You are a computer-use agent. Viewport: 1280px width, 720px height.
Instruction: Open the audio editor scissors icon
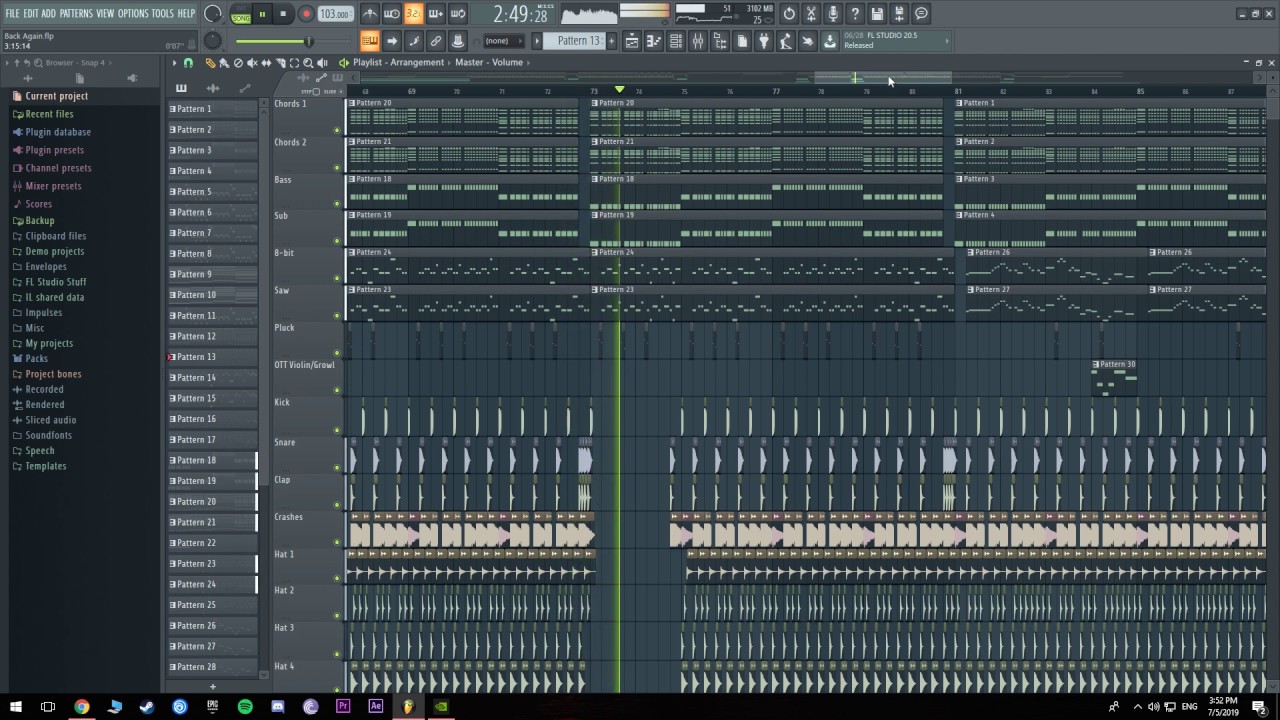pos(811,14)
